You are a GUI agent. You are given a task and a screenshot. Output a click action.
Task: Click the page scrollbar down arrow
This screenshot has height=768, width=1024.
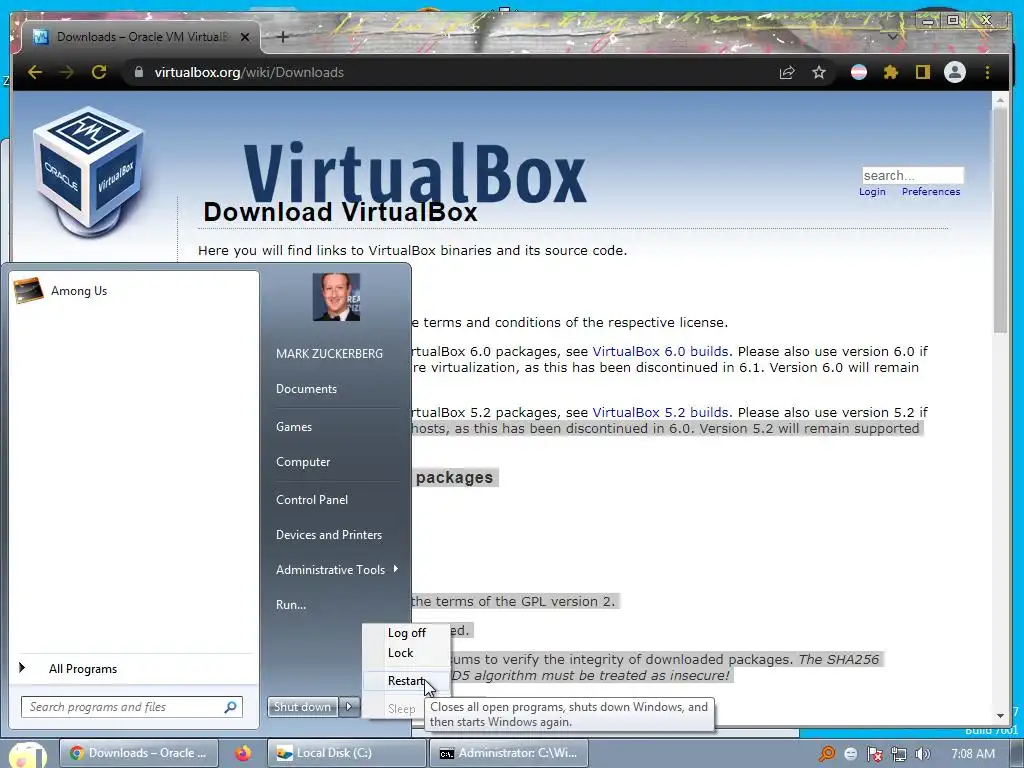tap(1000, 716)
